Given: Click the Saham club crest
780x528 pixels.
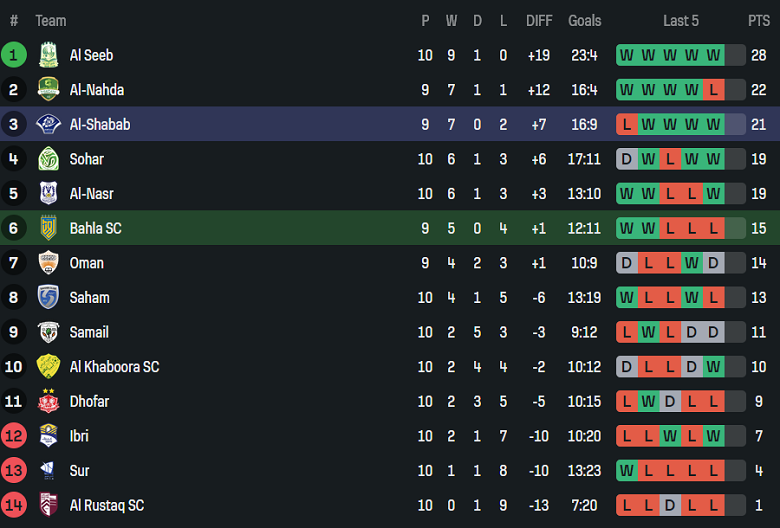Looking at the screenshot, I should point(48,297).
